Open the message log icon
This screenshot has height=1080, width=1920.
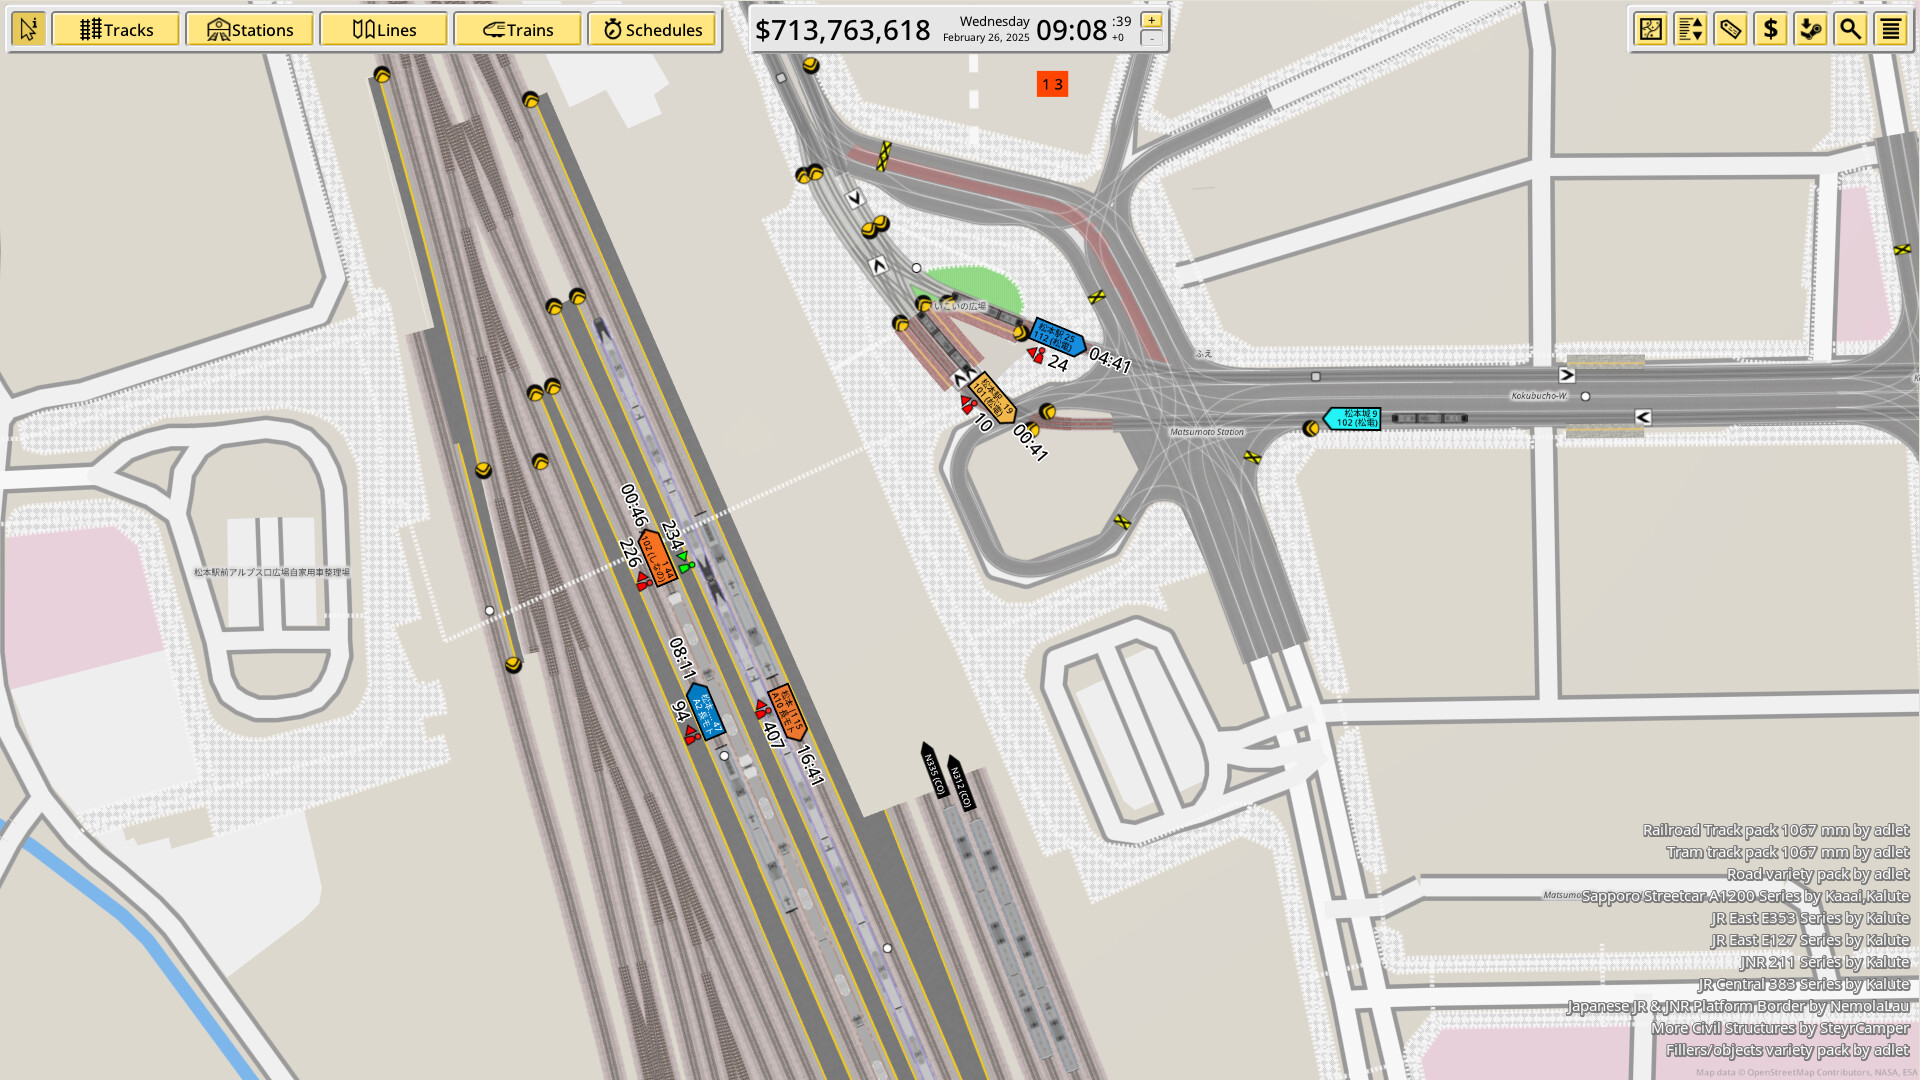tap(1891, 29)
